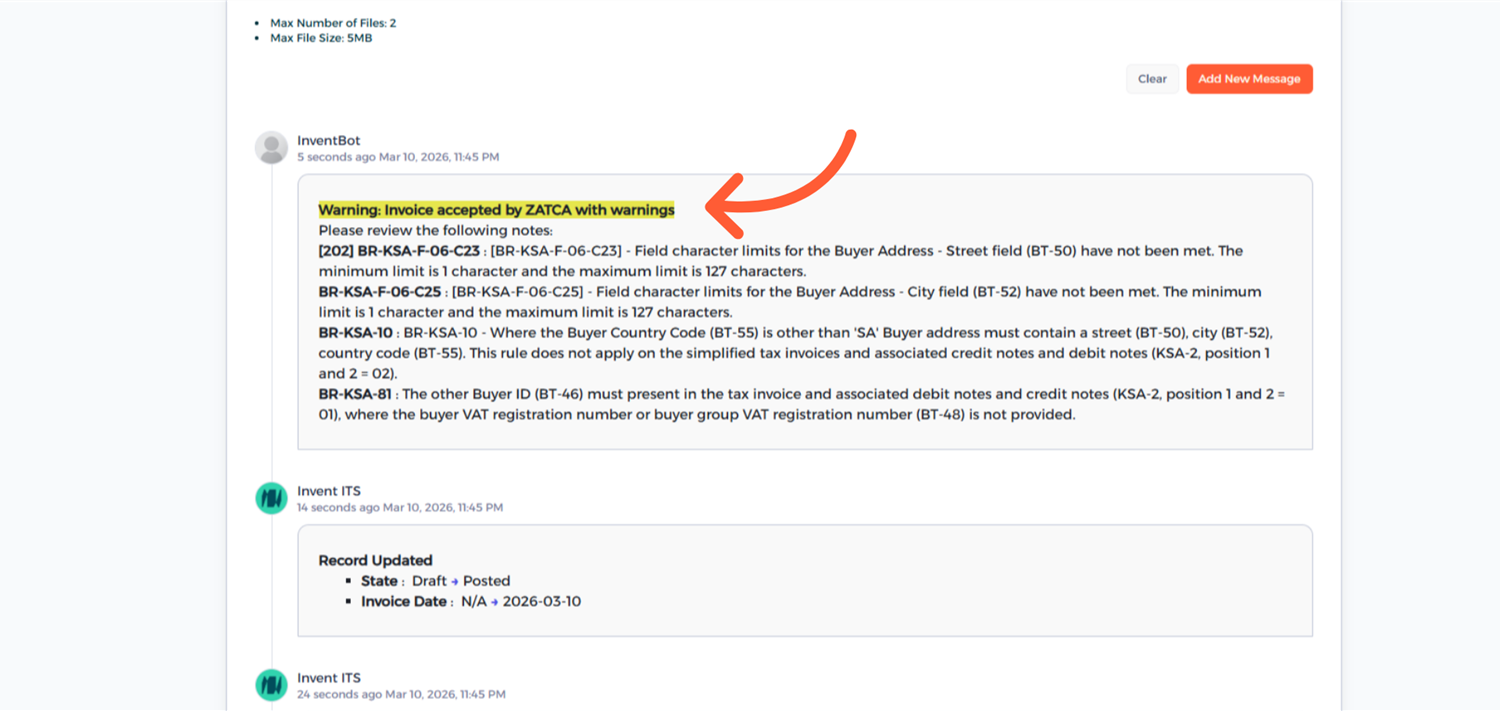This screenshot has height=711, width=1500.
Task: Click the "14 seconds ago" message timestamp
Action: pyautogui.click(x=338, y=507)
